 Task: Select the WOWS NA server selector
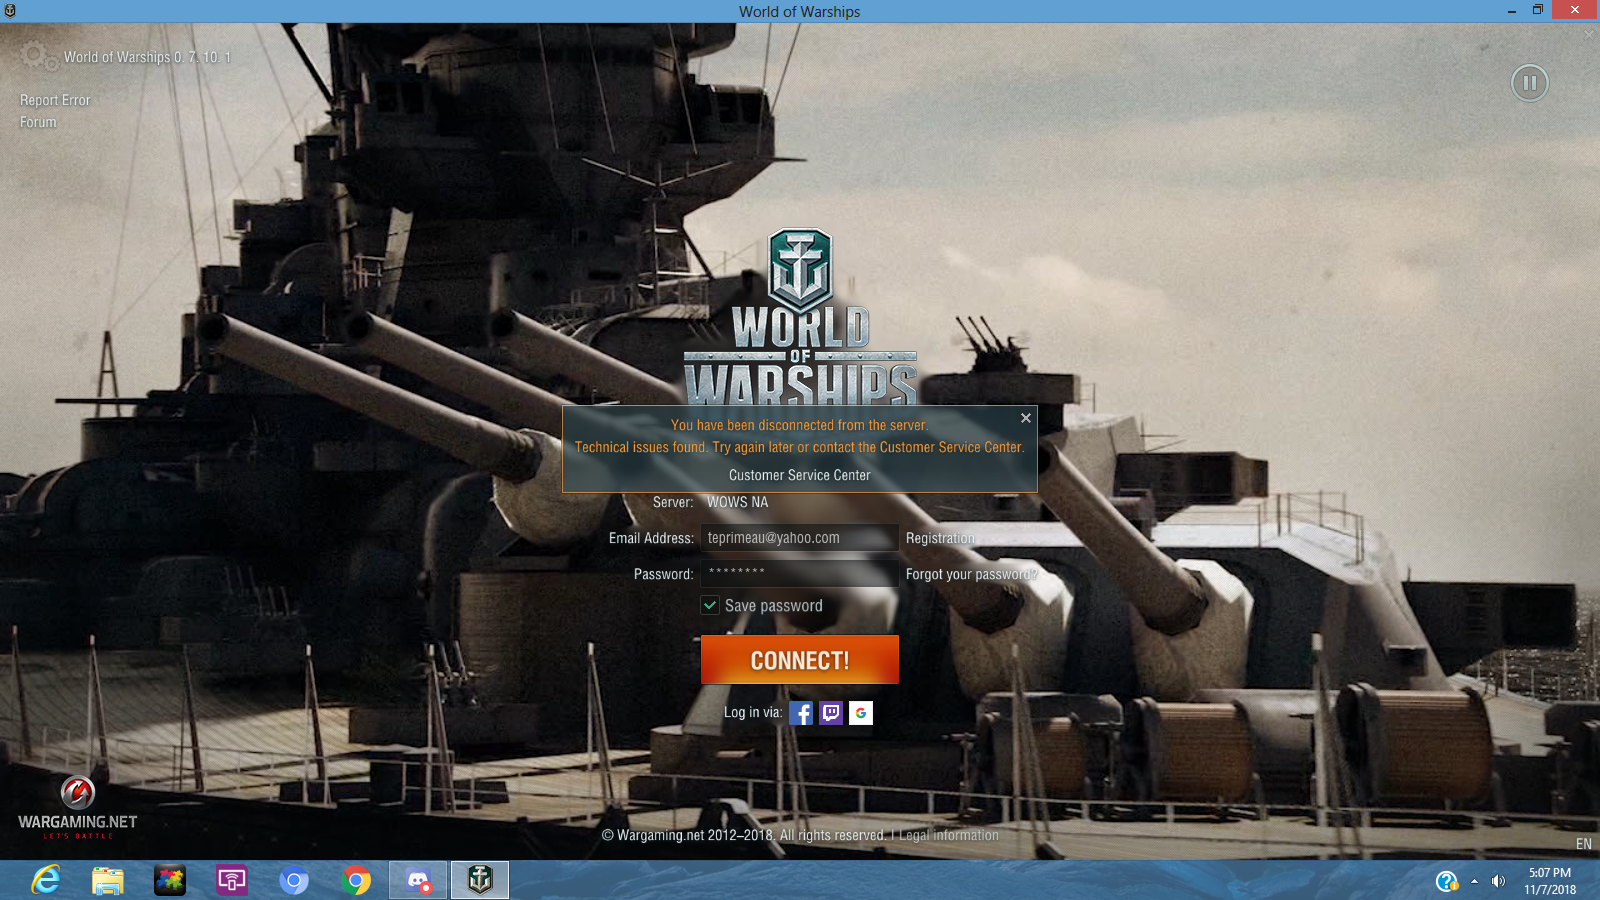pos(738,502)
